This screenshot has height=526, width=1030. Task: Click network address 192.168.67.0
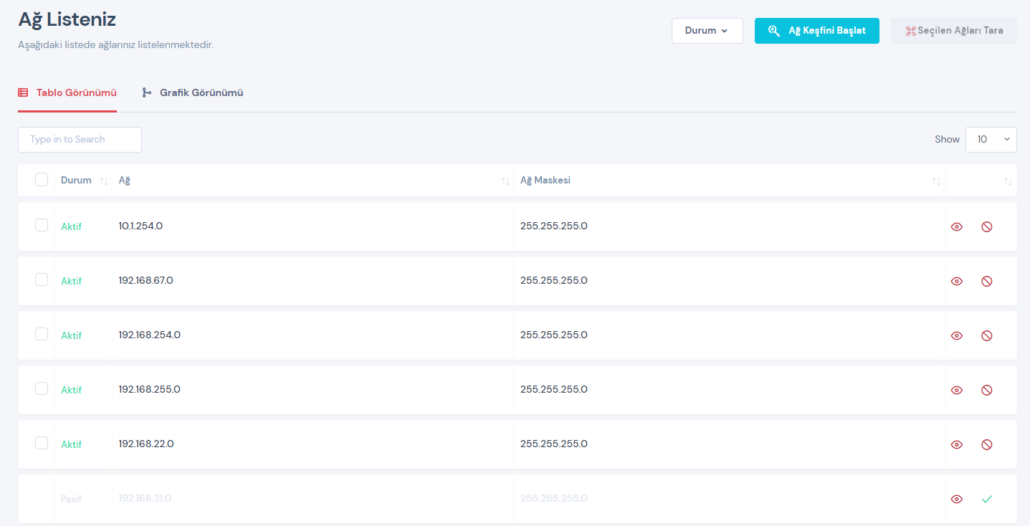[146, 280]
